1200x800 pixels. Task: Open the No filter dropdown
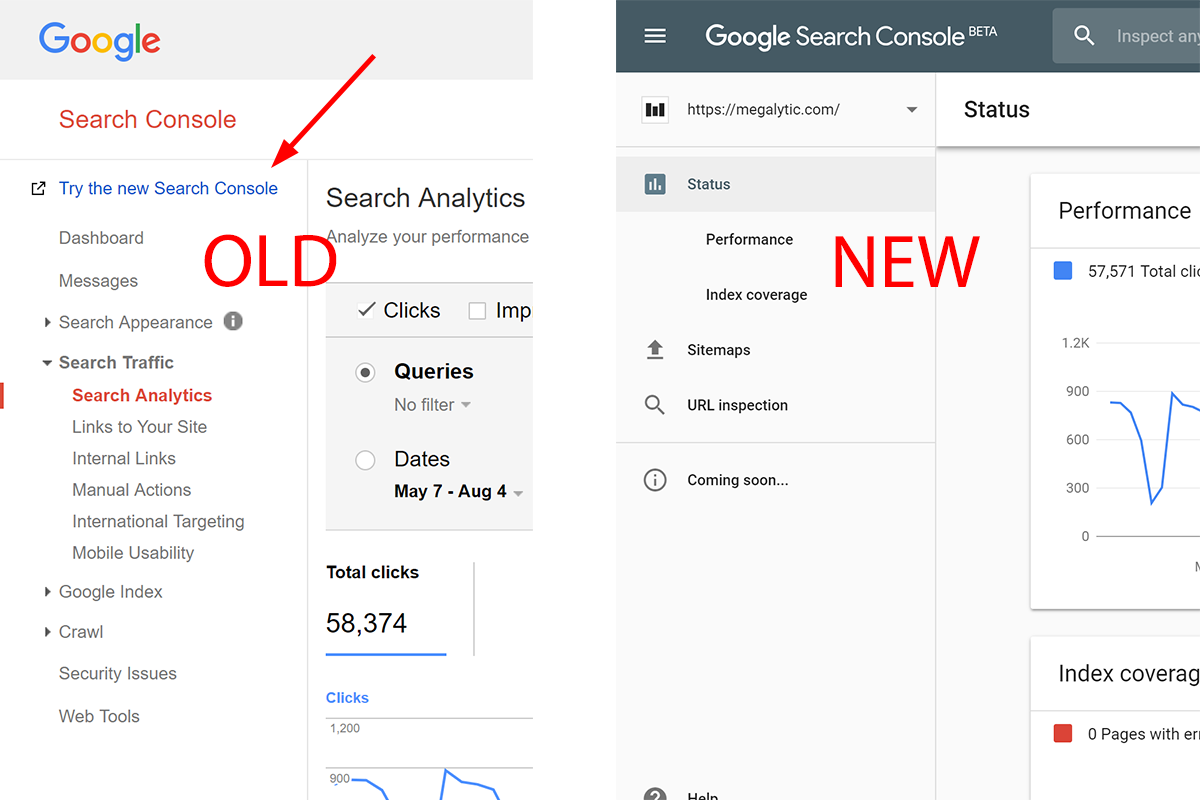click(x=433, y=405)
